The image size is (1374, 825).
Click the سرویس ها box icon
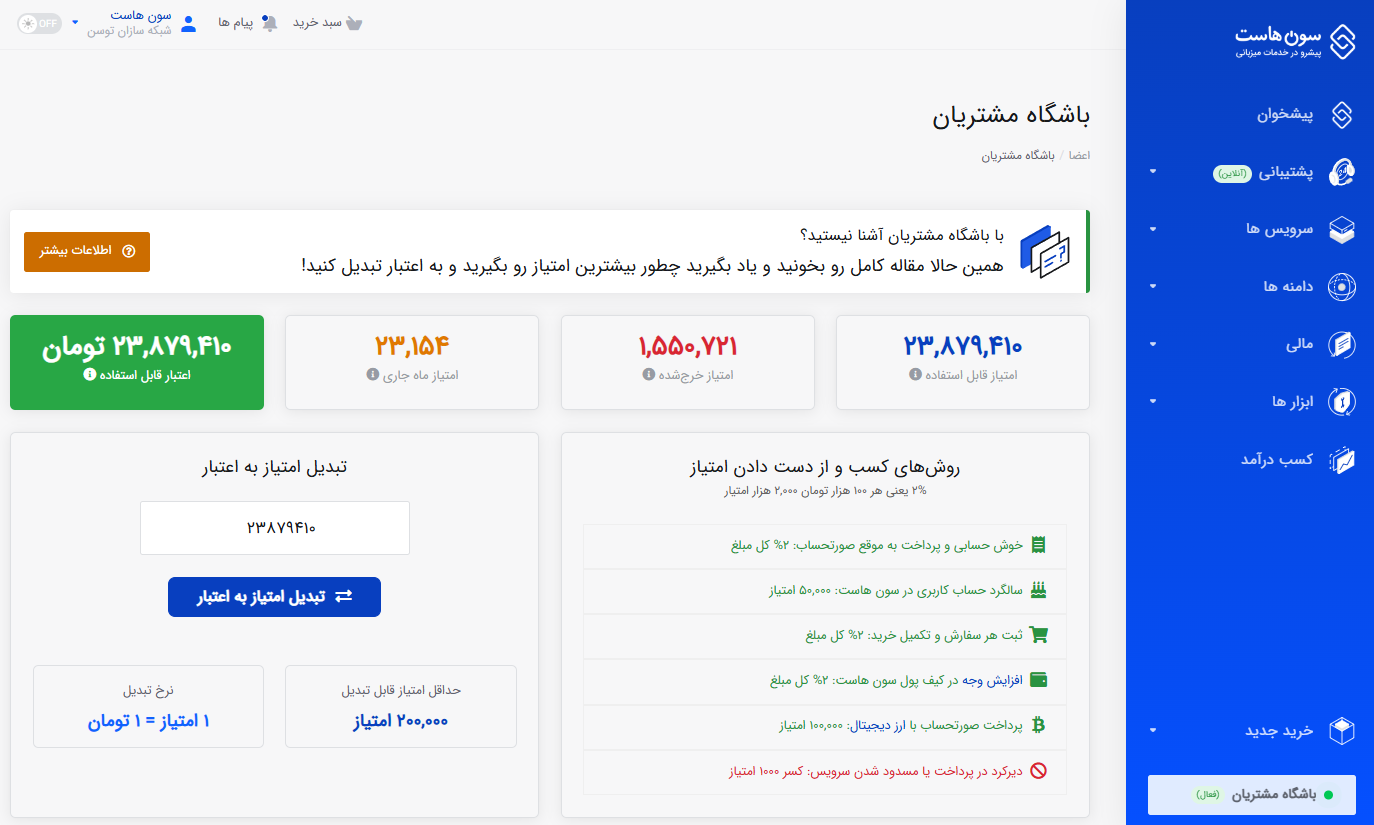click(1341, 230)
